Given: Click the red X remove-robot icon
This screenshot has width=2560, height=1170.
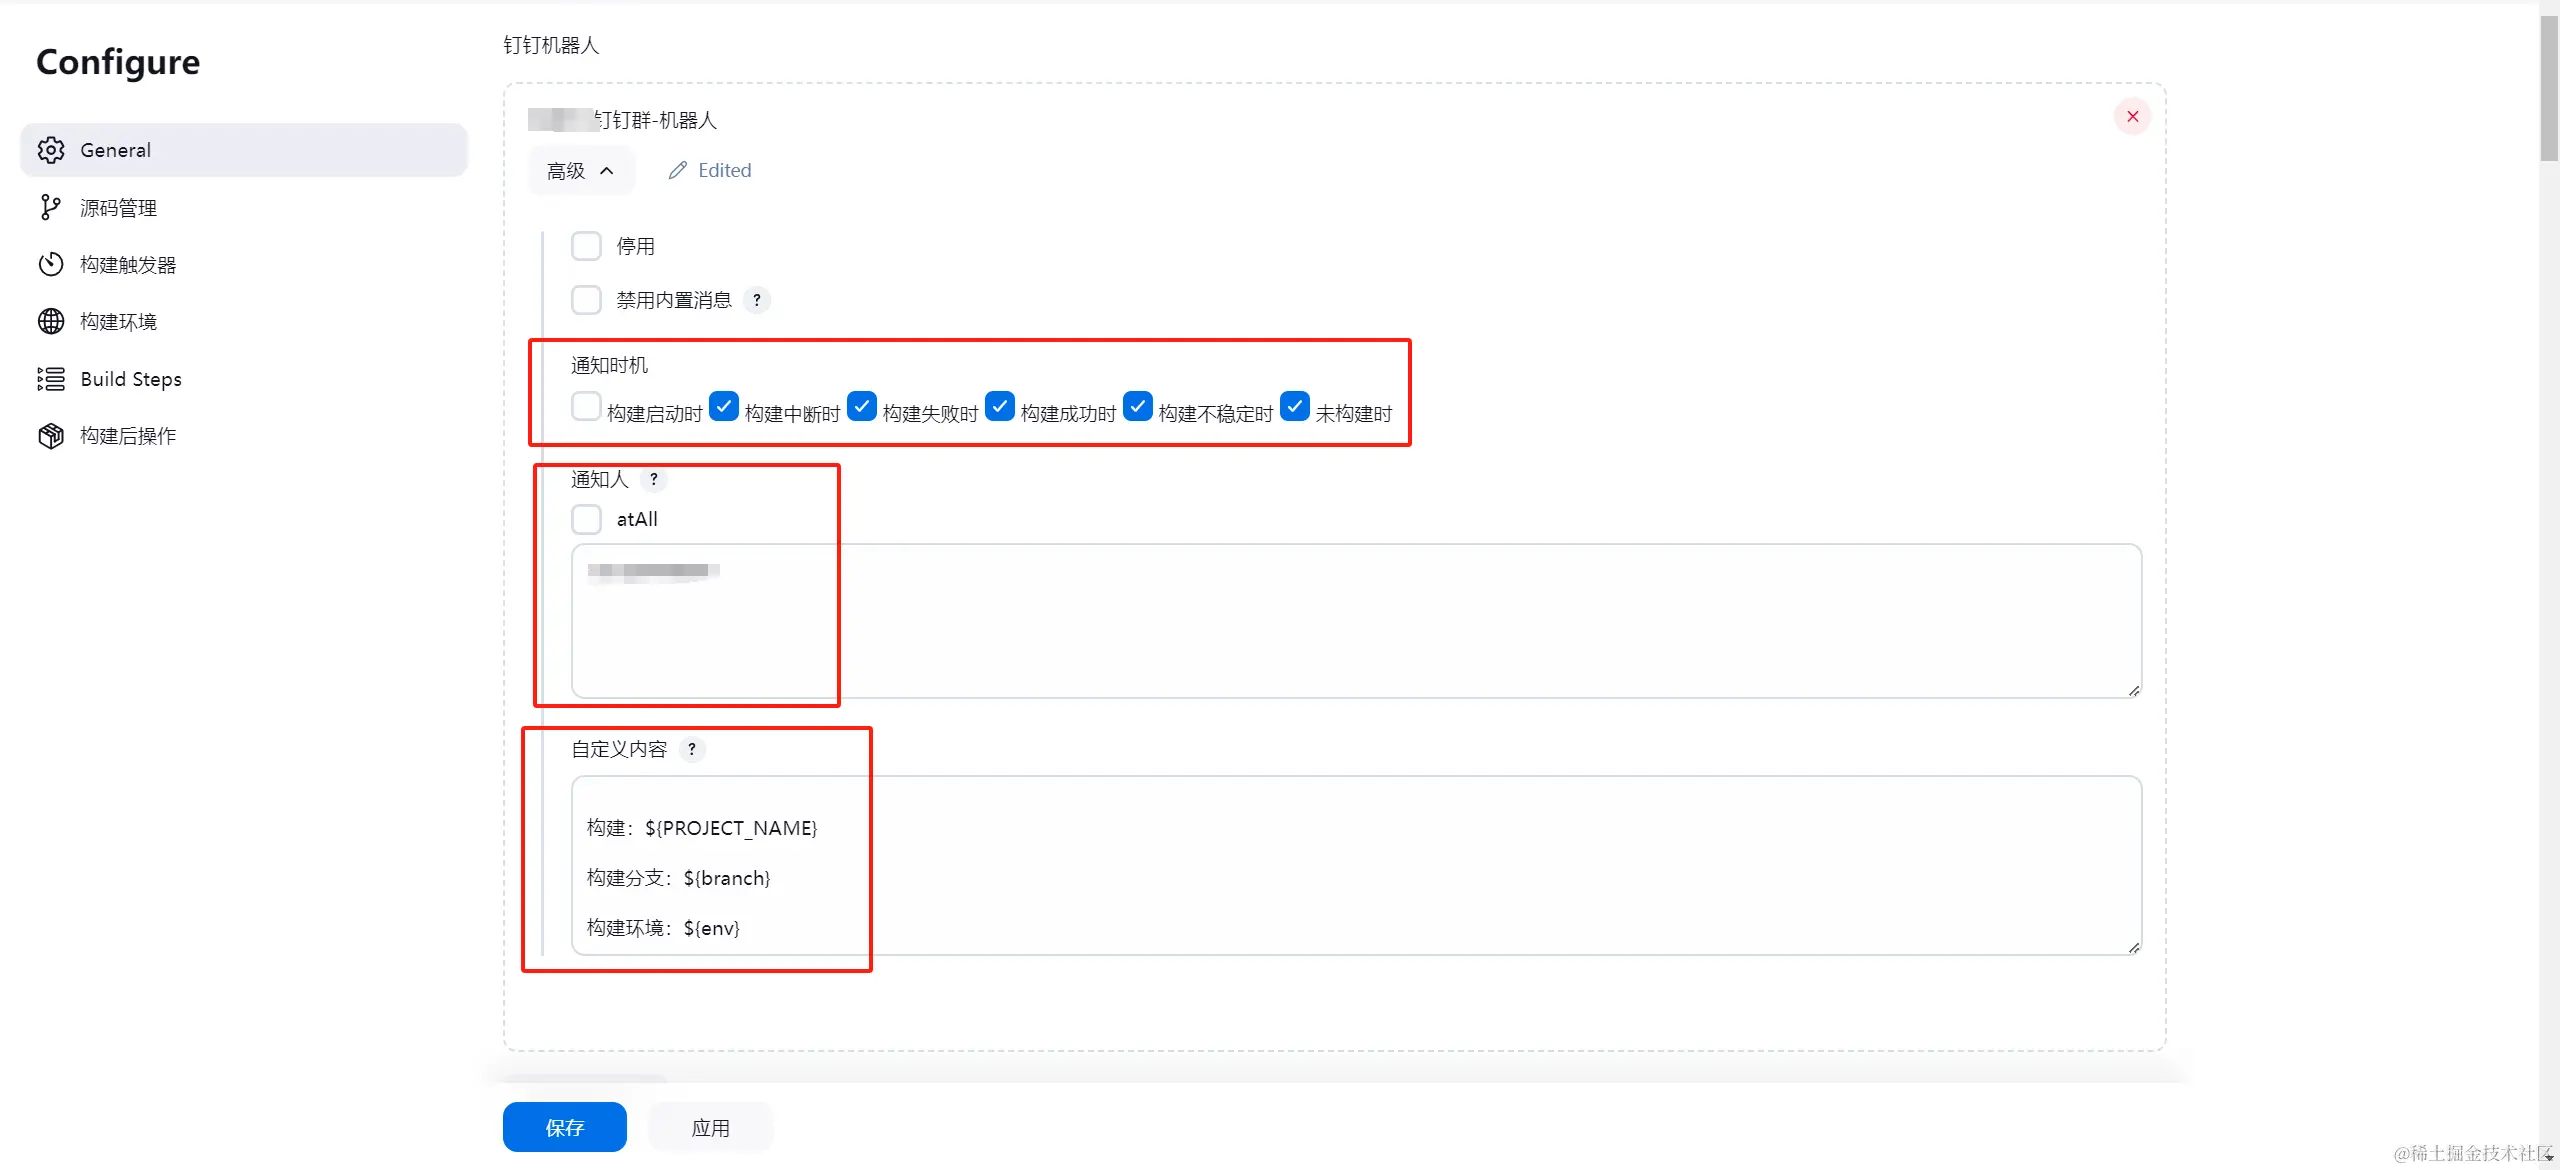Looking at the screenshot, I should [x=2132, y=117].
